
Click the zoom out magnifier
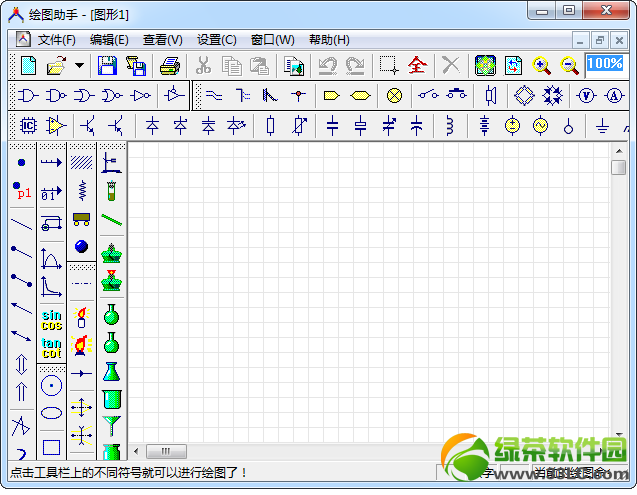coord(569,65)
